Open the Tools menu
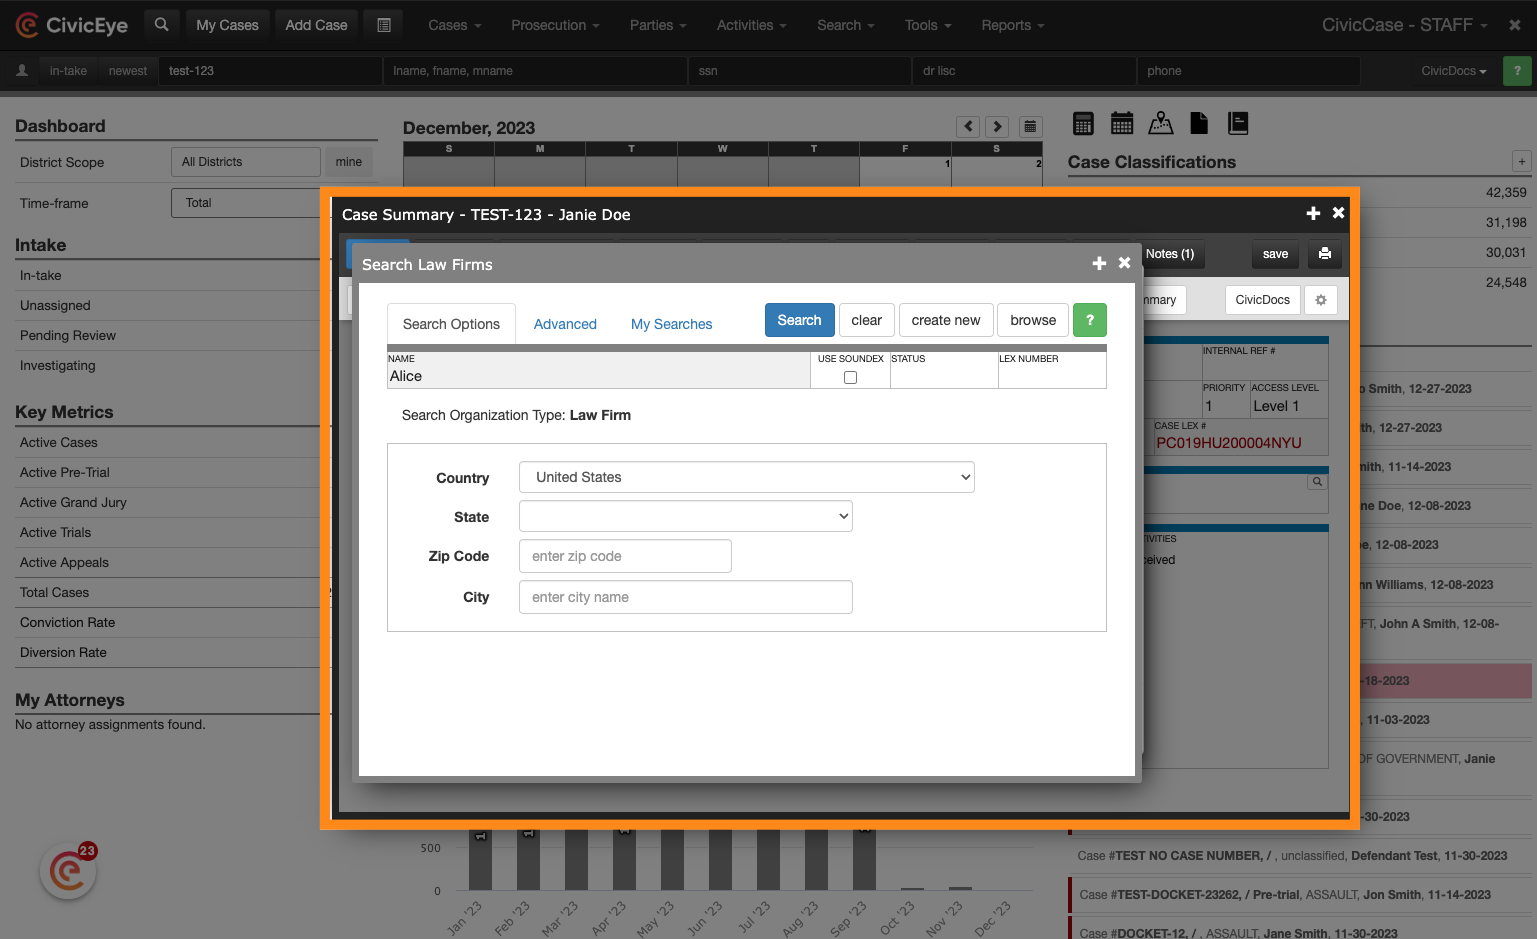Image resolution: width=1537 pixels, height=939 pixels. 928,25
